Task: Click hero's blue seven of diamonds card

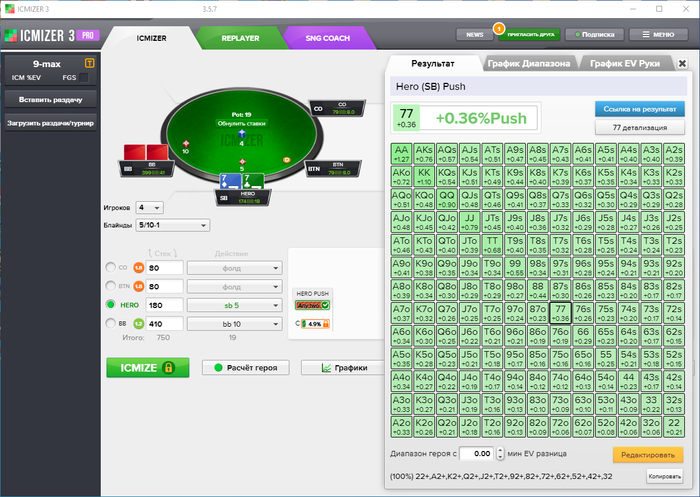Action: click(x=229, y=182)
